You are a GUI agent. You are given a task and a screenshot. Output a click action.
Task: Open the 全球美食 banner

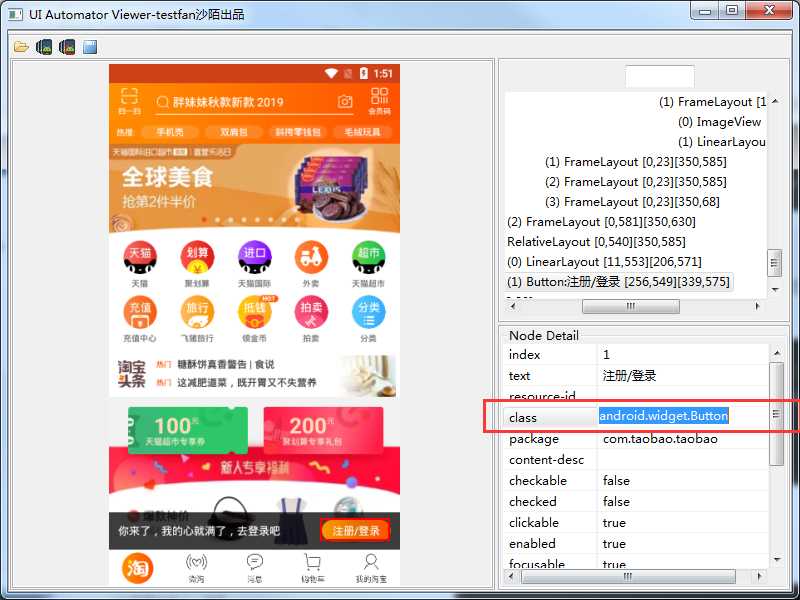(x=254, y=189)
